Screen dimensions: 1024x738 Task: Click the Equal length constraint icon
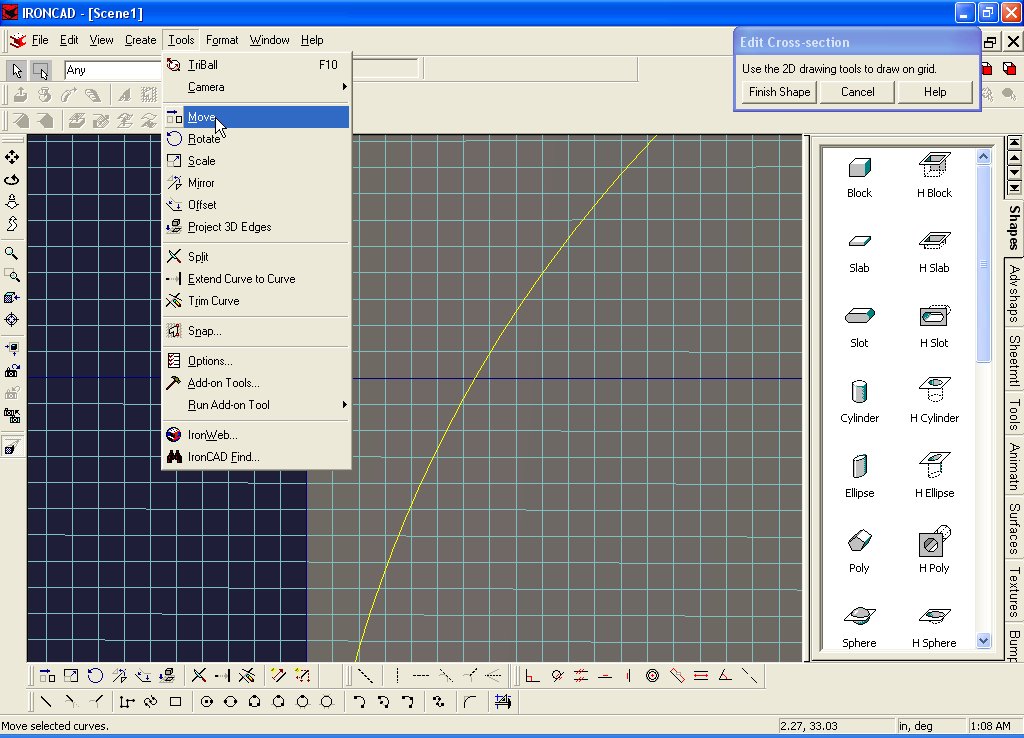(x=701, y=676)
